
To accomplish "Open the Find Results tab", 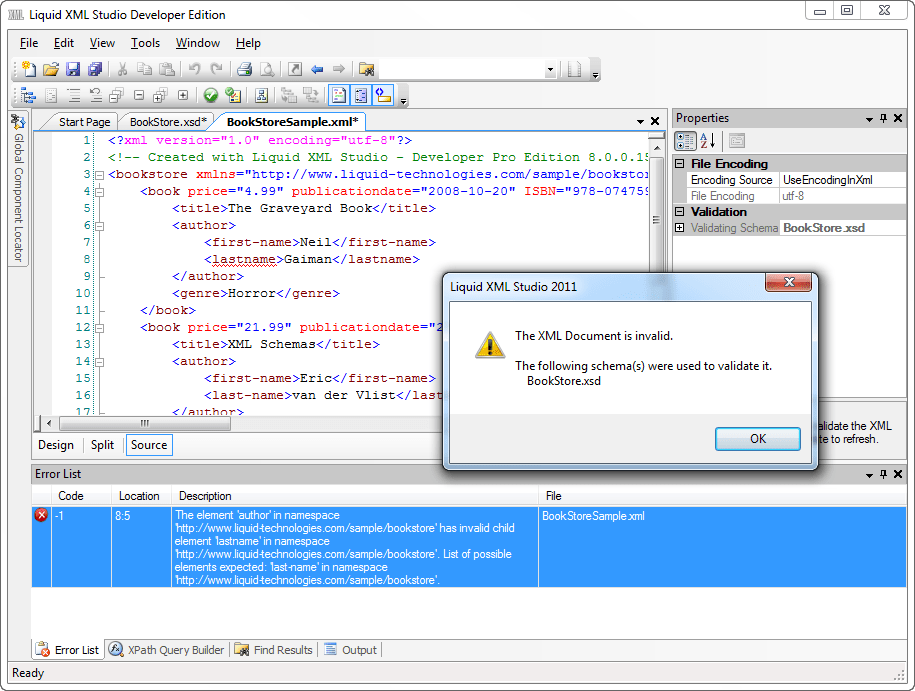I will (x=274, y=650).
